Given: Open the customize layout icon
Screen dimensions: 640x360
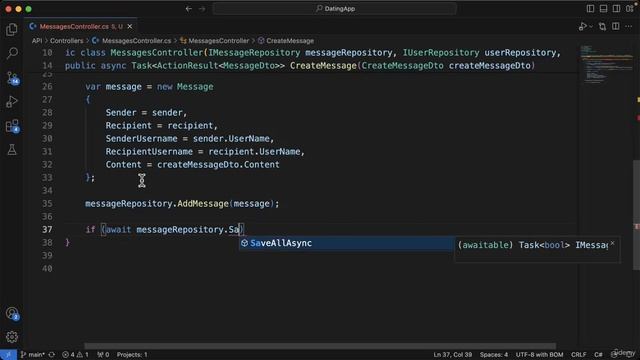Looking at the screenshot, I should 630,9.
